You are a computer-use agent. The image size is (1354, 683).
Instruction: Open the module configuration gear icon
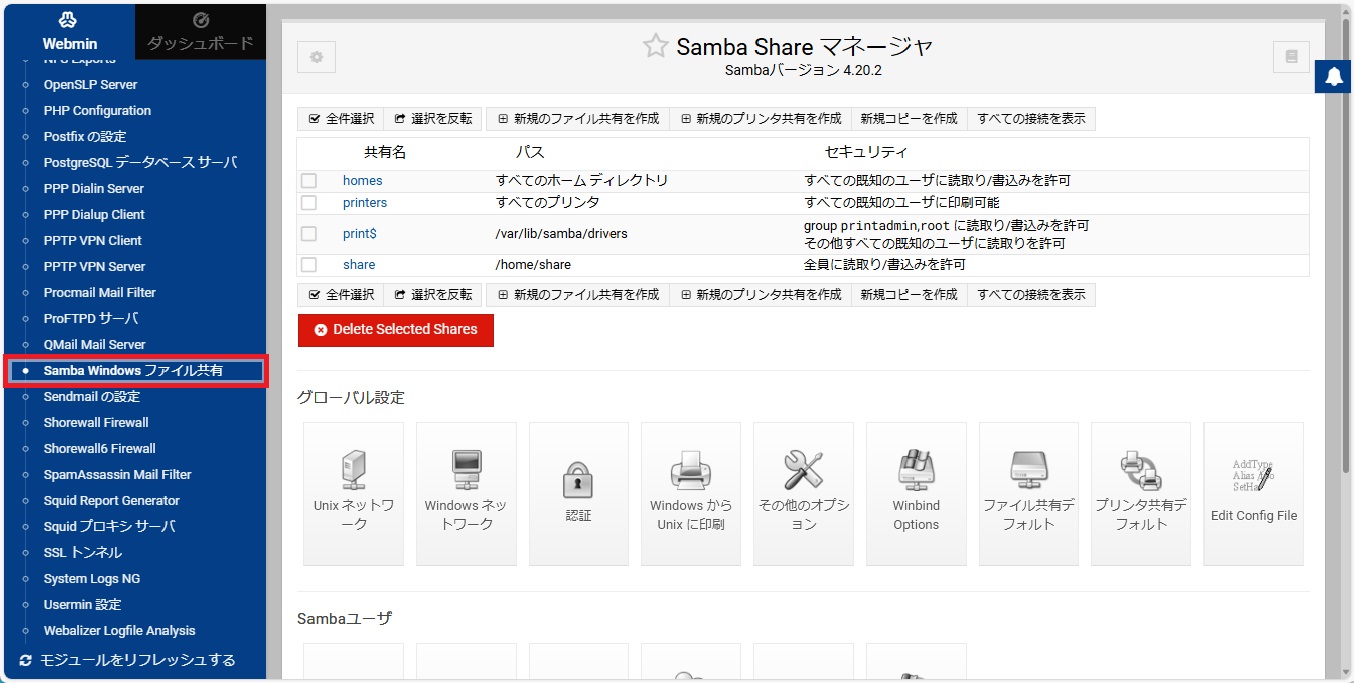[316, 57]
